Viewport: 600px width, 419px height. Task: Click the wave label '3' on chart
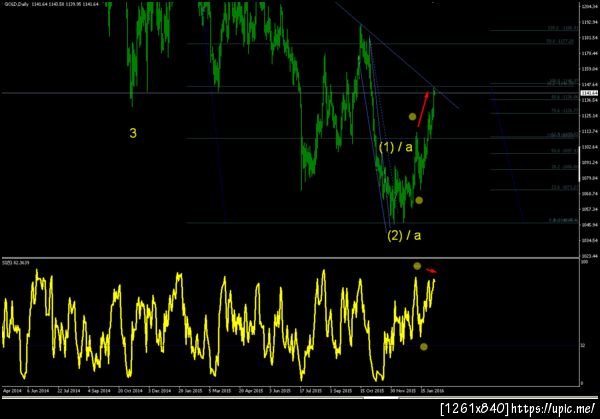[133, 133]
